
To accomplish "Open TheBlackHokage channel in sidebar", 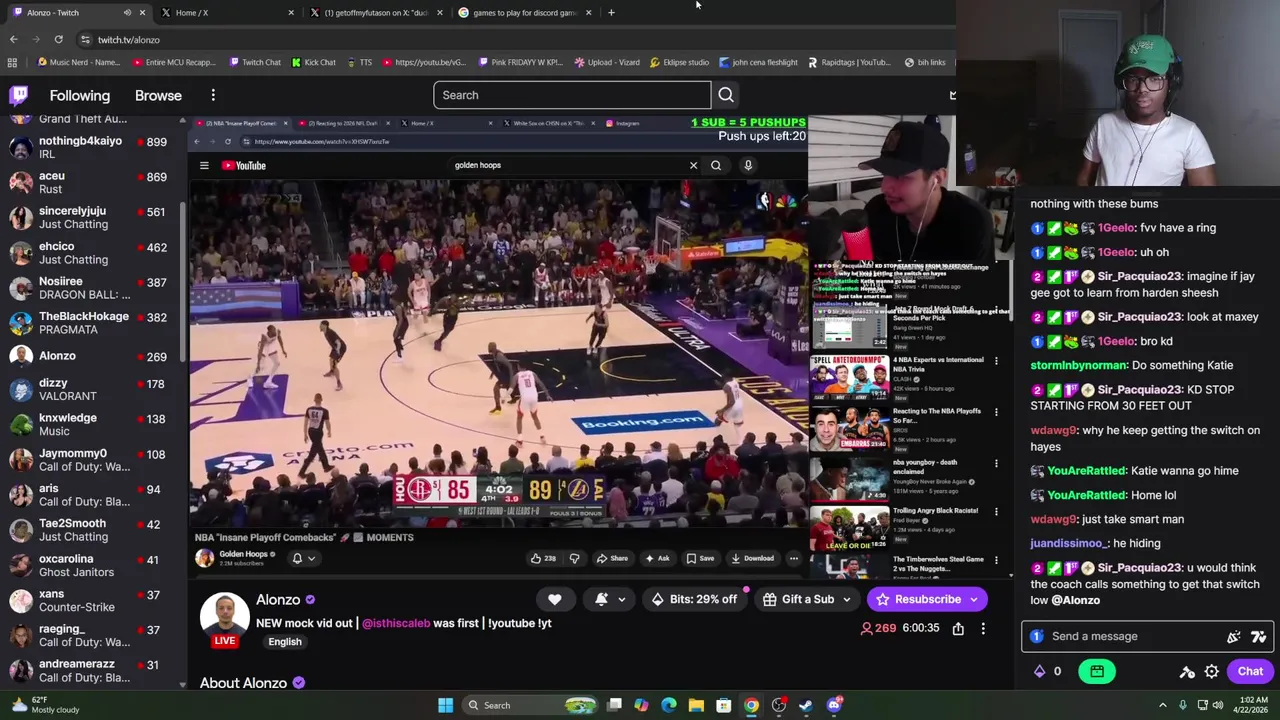I will (90, 323).
